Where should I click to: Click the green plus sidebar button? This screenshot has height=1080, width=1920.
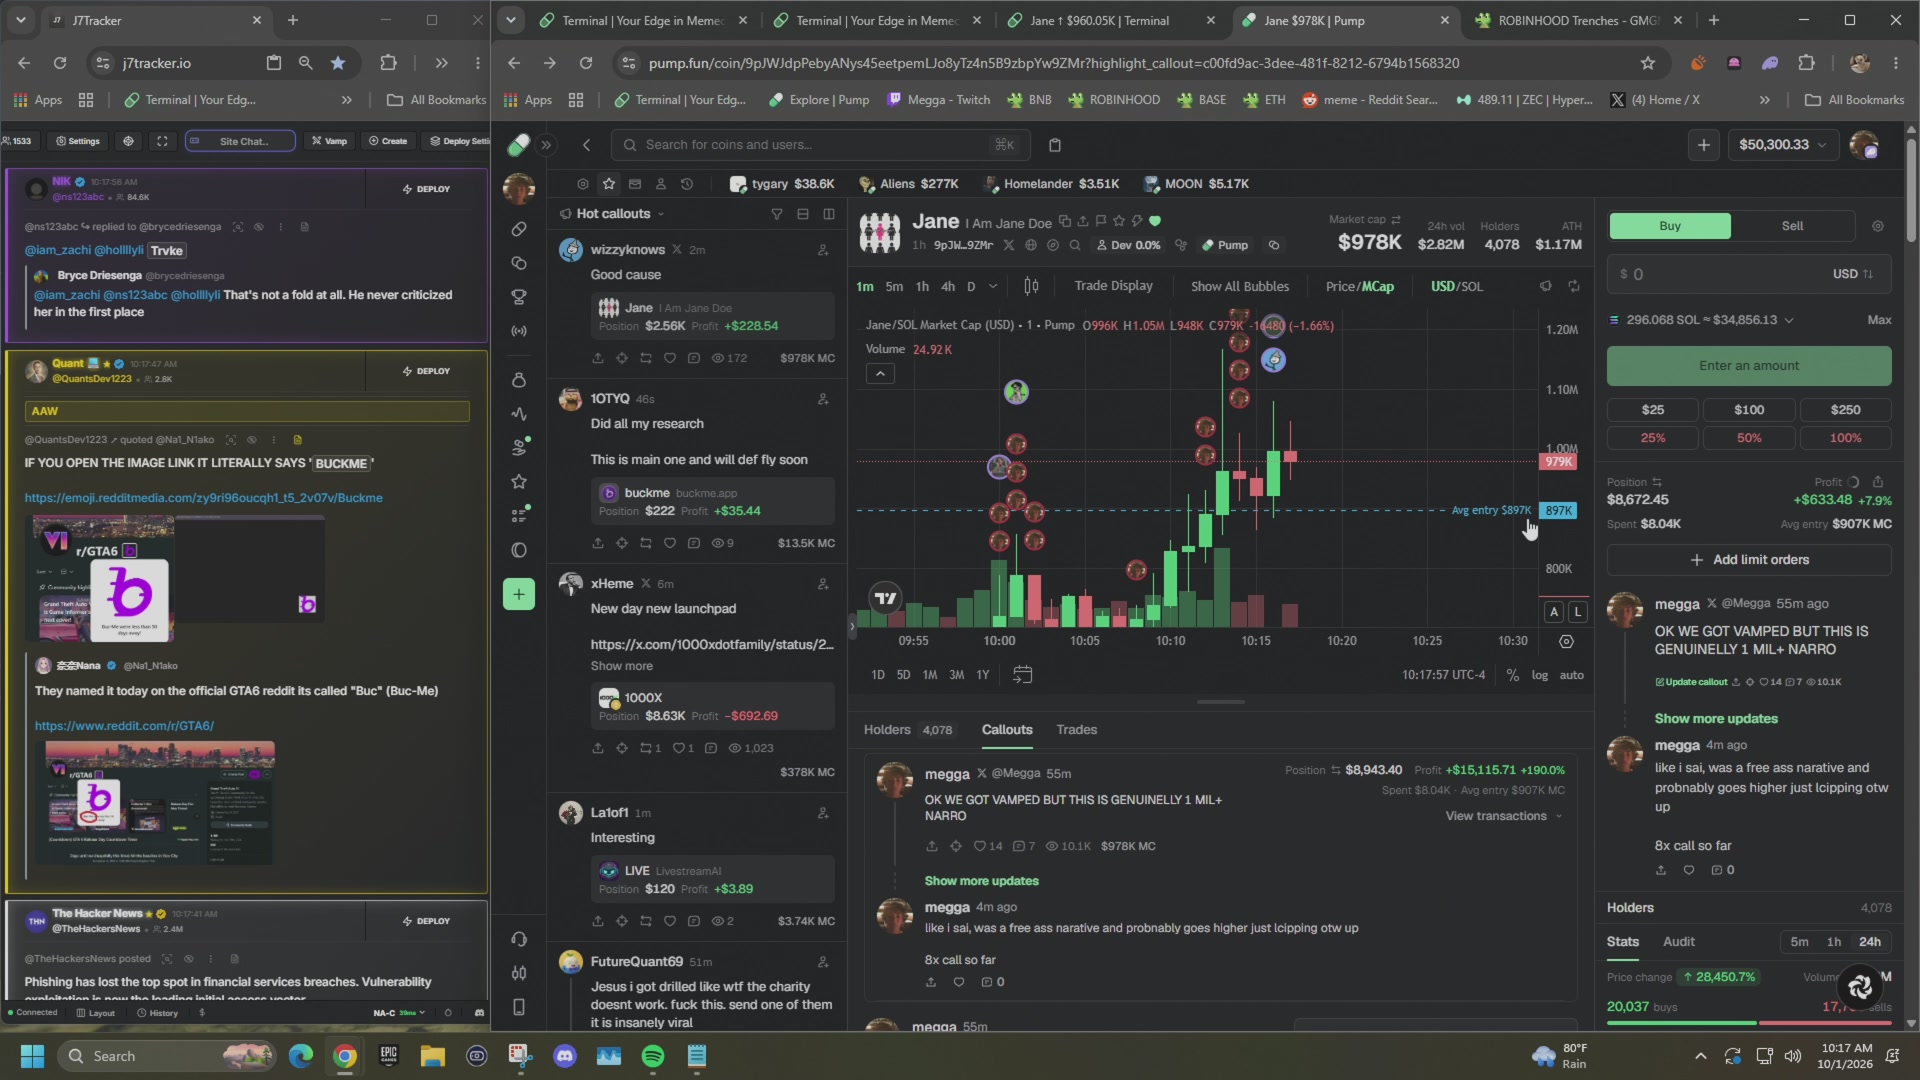pos(518,594)
